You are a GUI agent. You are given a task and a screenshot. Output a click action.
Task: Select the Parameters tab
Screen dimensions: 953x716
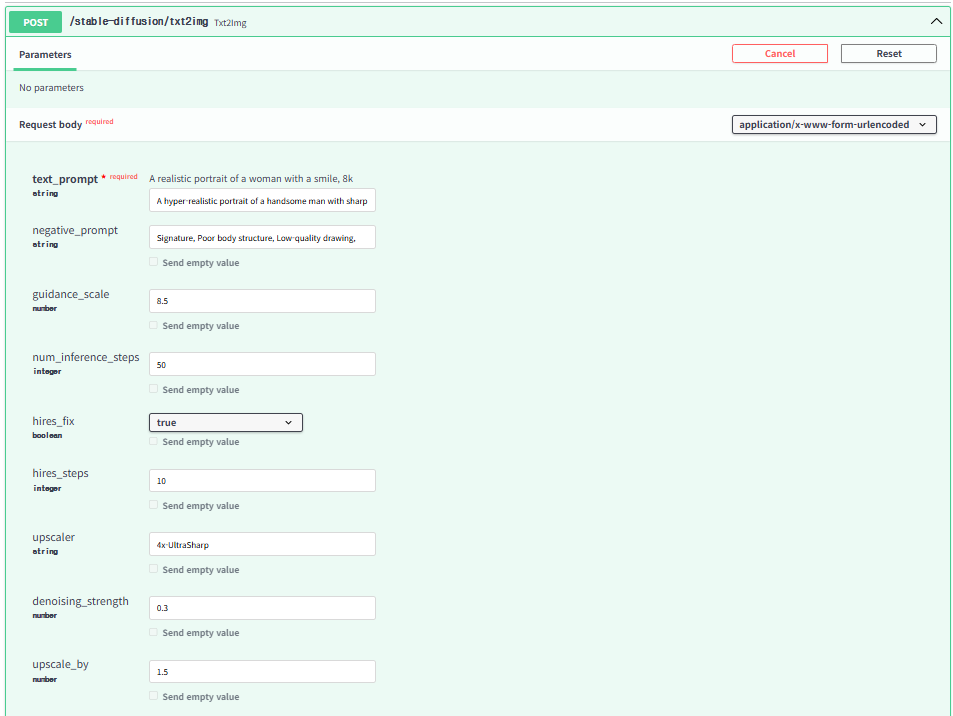pyautogui.click(x=45, y=55)
